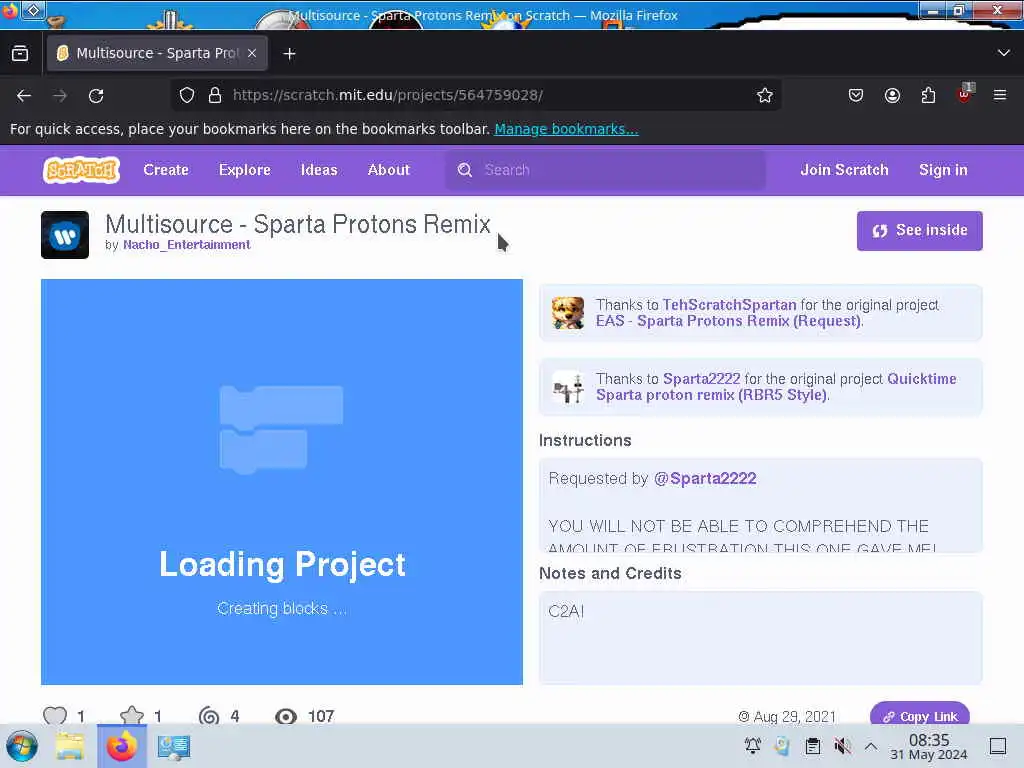Open the file manager taskbar icon
Image resolution: width=1024 pixels, height=768 pixels.
pos(70,746)
